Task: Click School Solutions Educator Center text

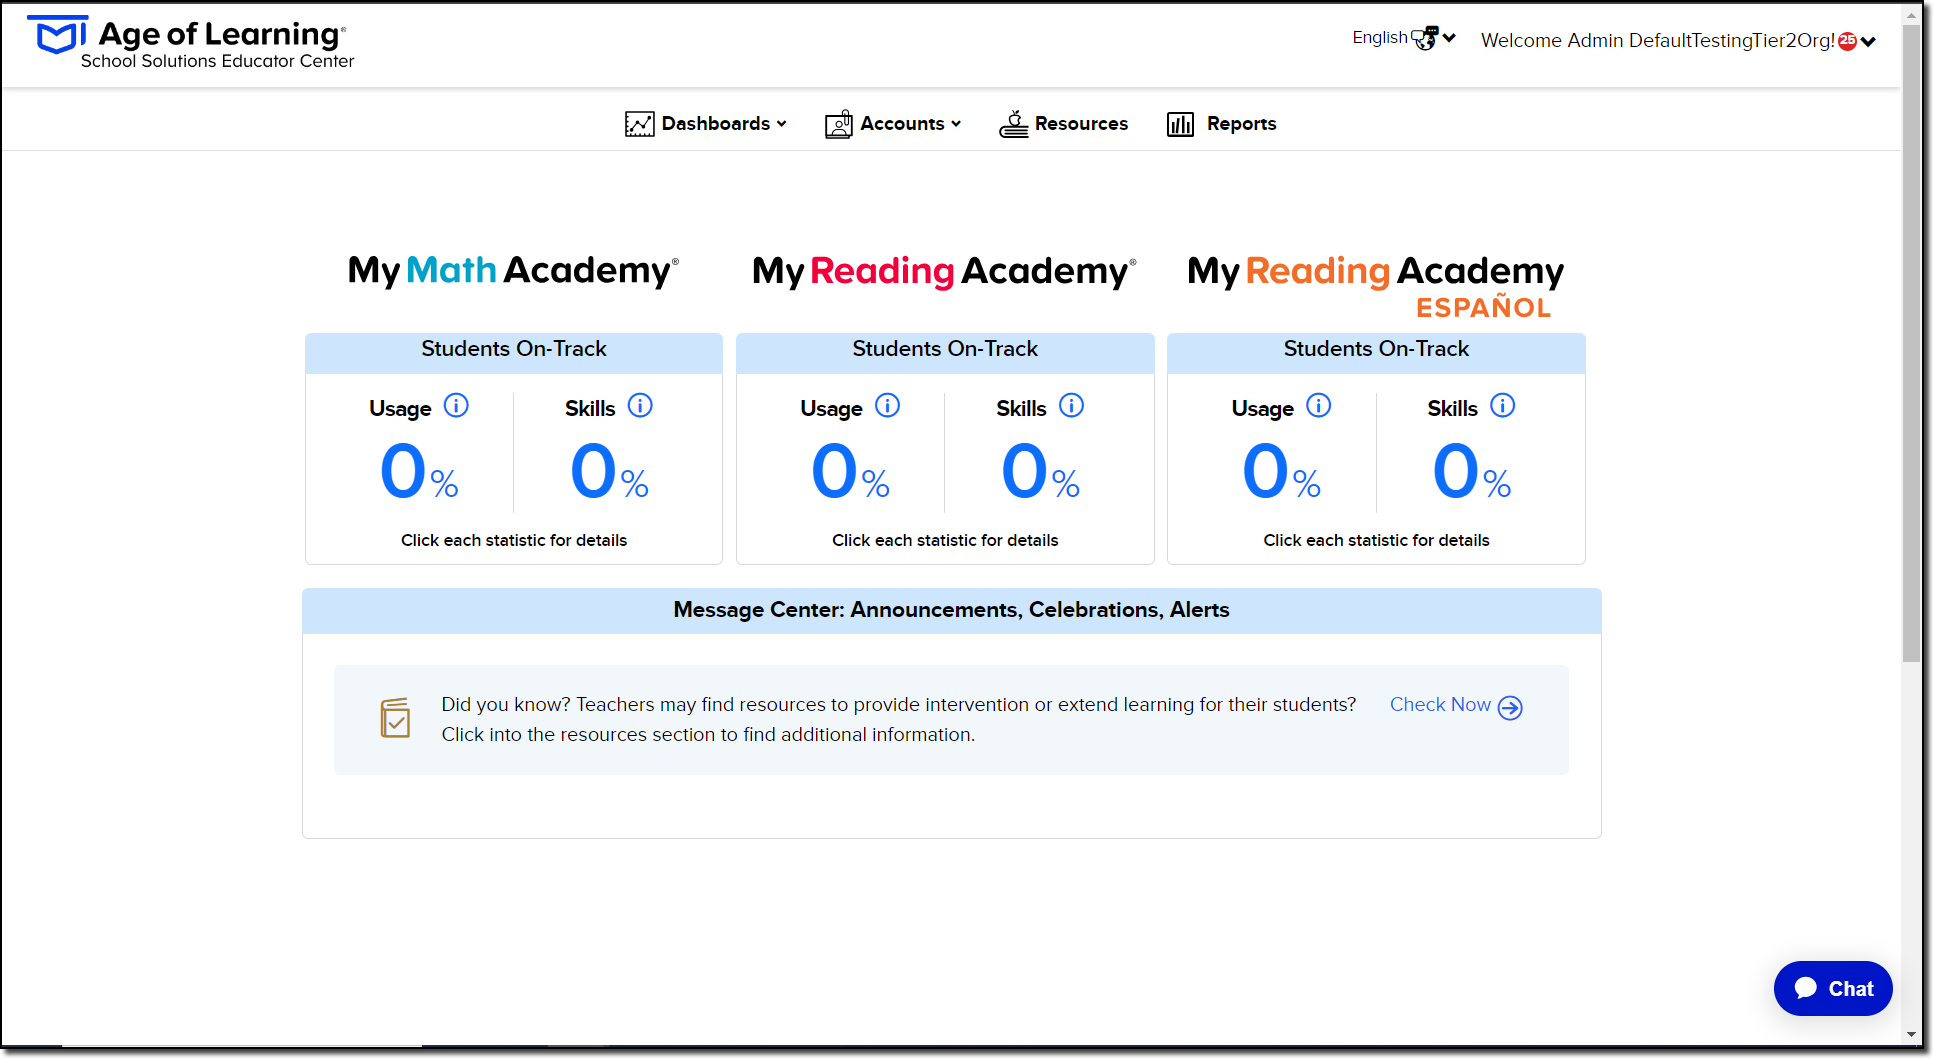Action: click(x=217, y=61)
